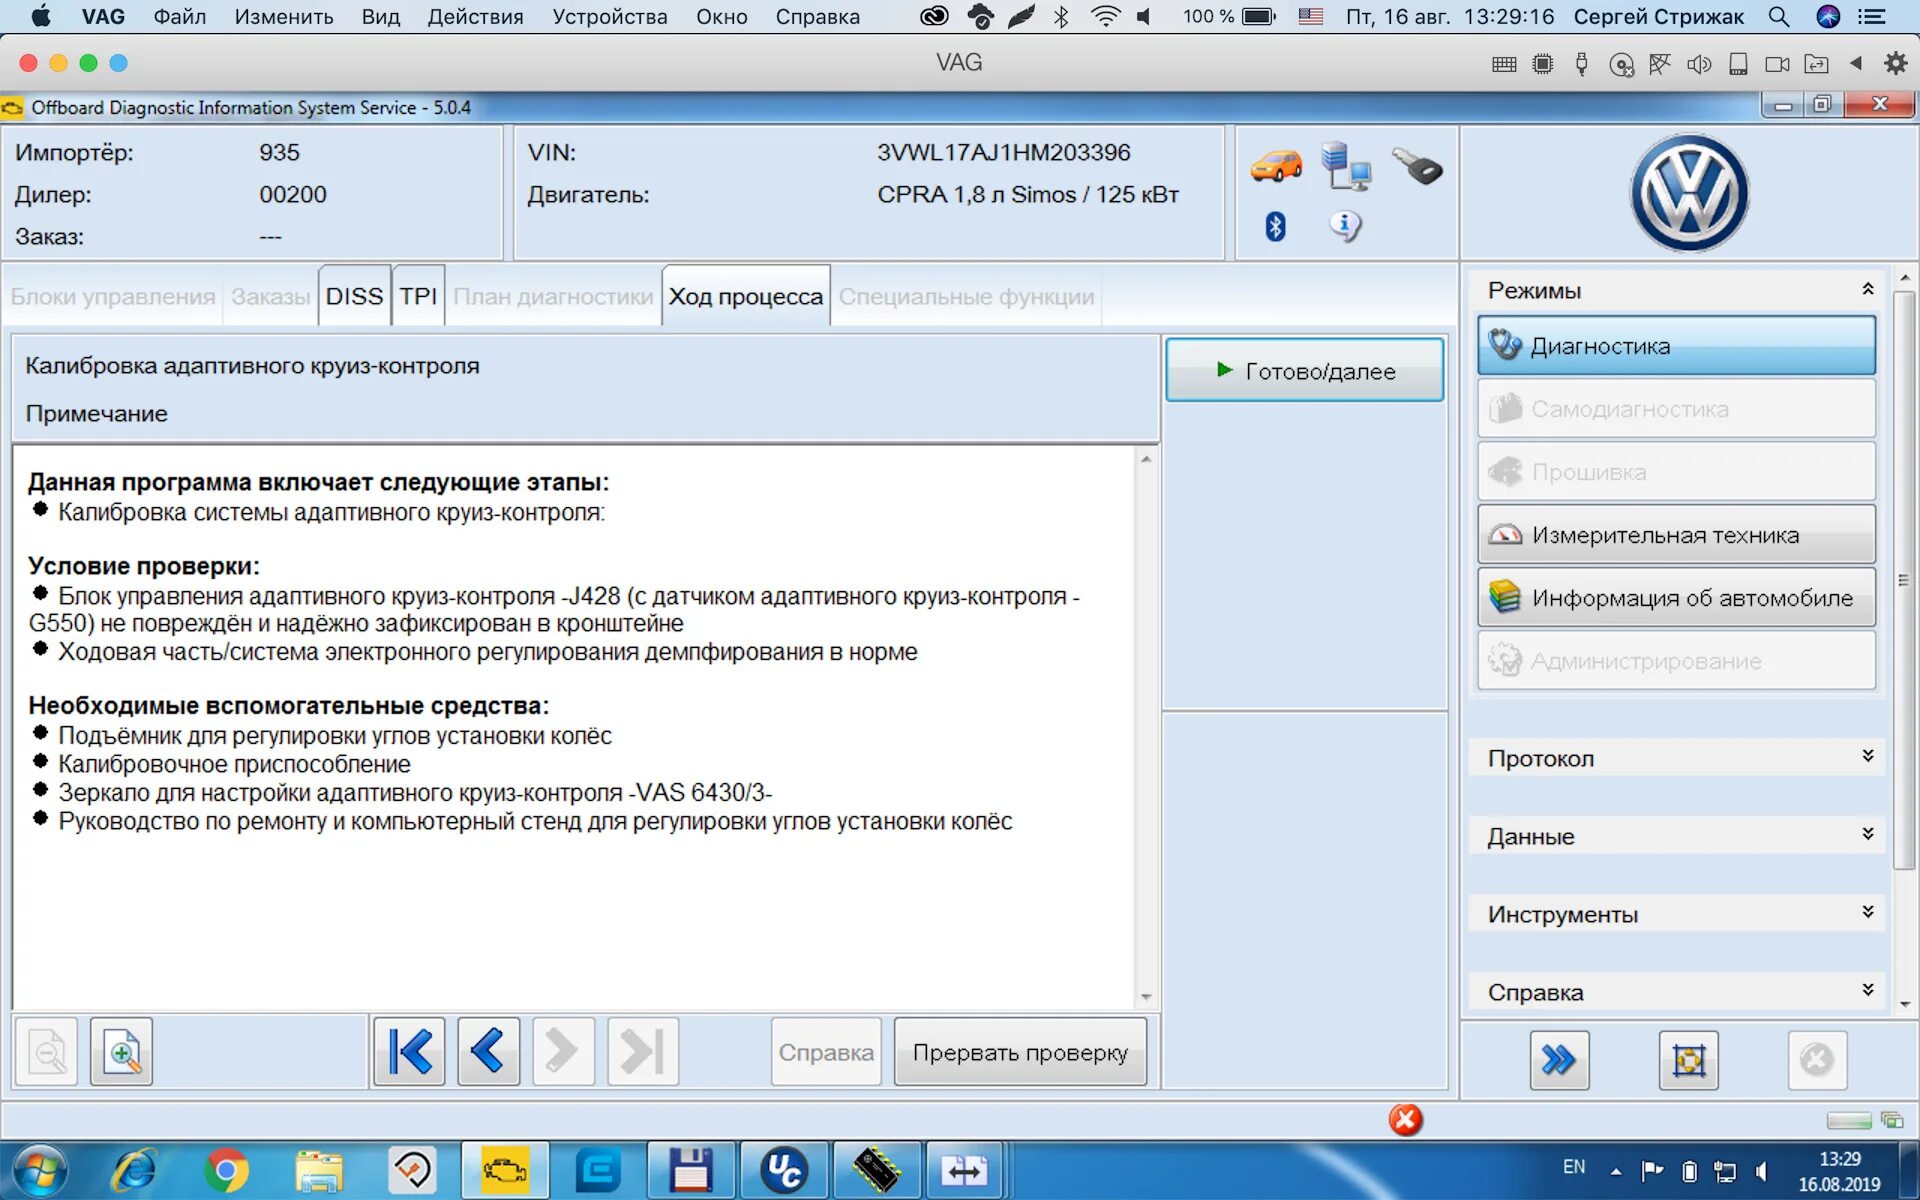Jump to first step arrow icon
1920x1200 pixels.
409,1052
